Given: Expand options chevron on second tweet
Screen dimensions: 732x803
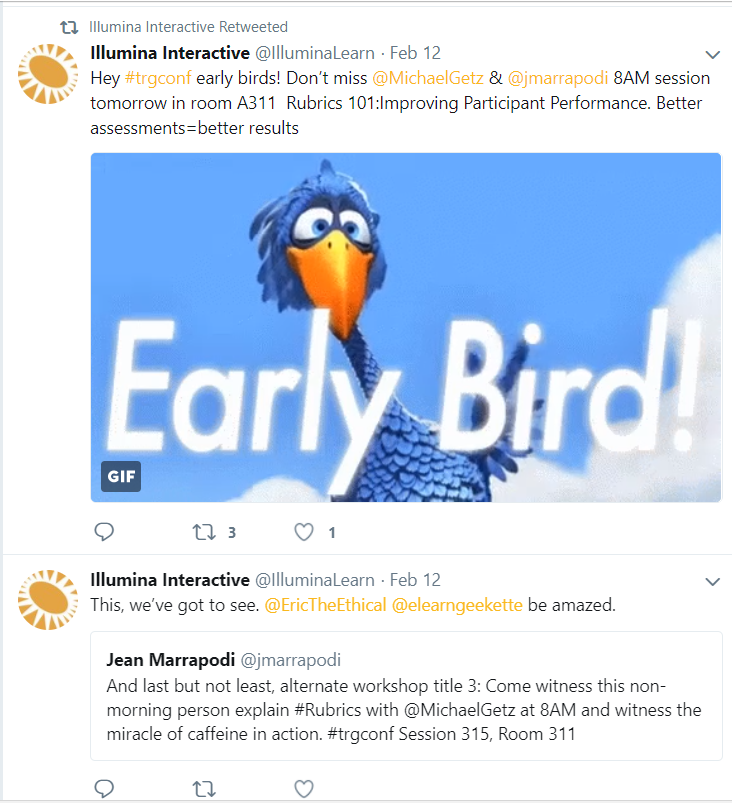Looking at the screenshot, I should click(713, 582).
